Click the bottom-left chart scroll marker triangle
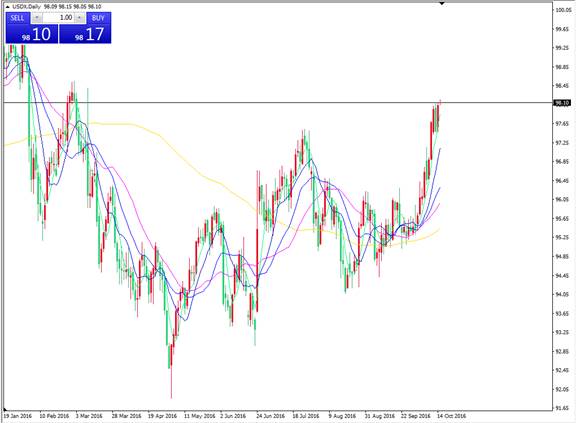Screen dimensions: 576x423 click(6, 409)
